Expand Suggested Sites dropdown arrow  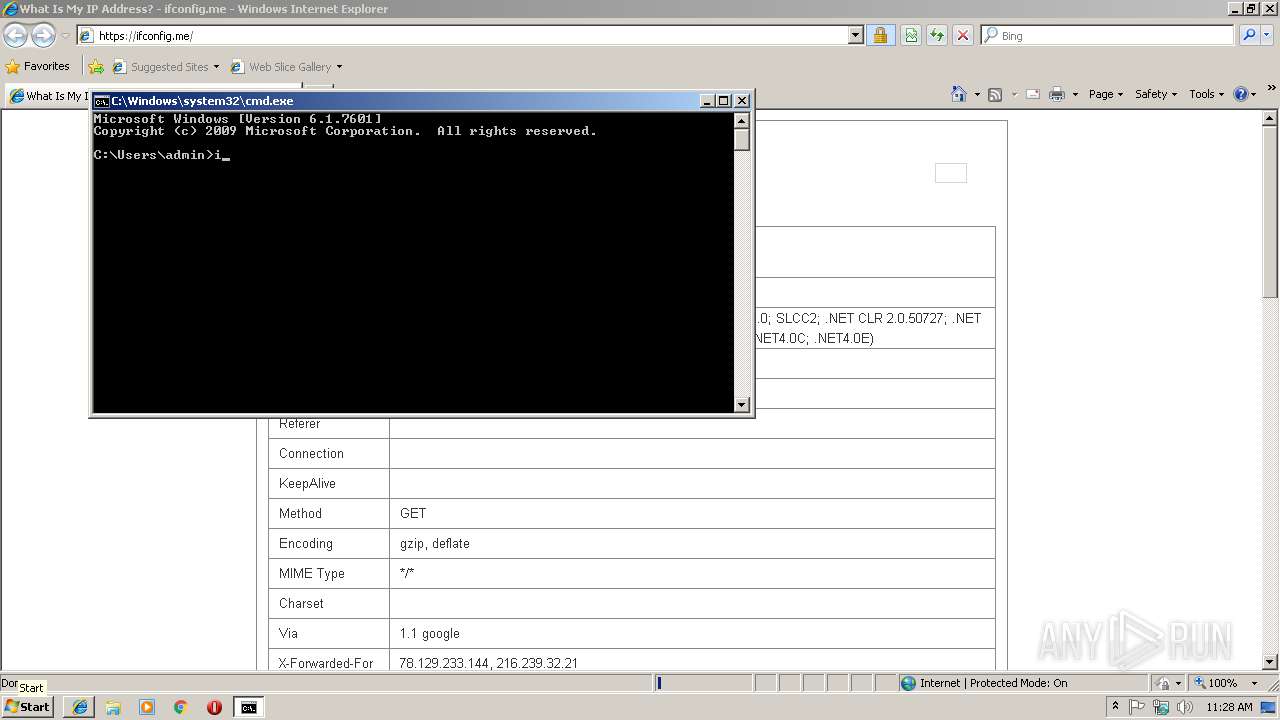point(216,67)
